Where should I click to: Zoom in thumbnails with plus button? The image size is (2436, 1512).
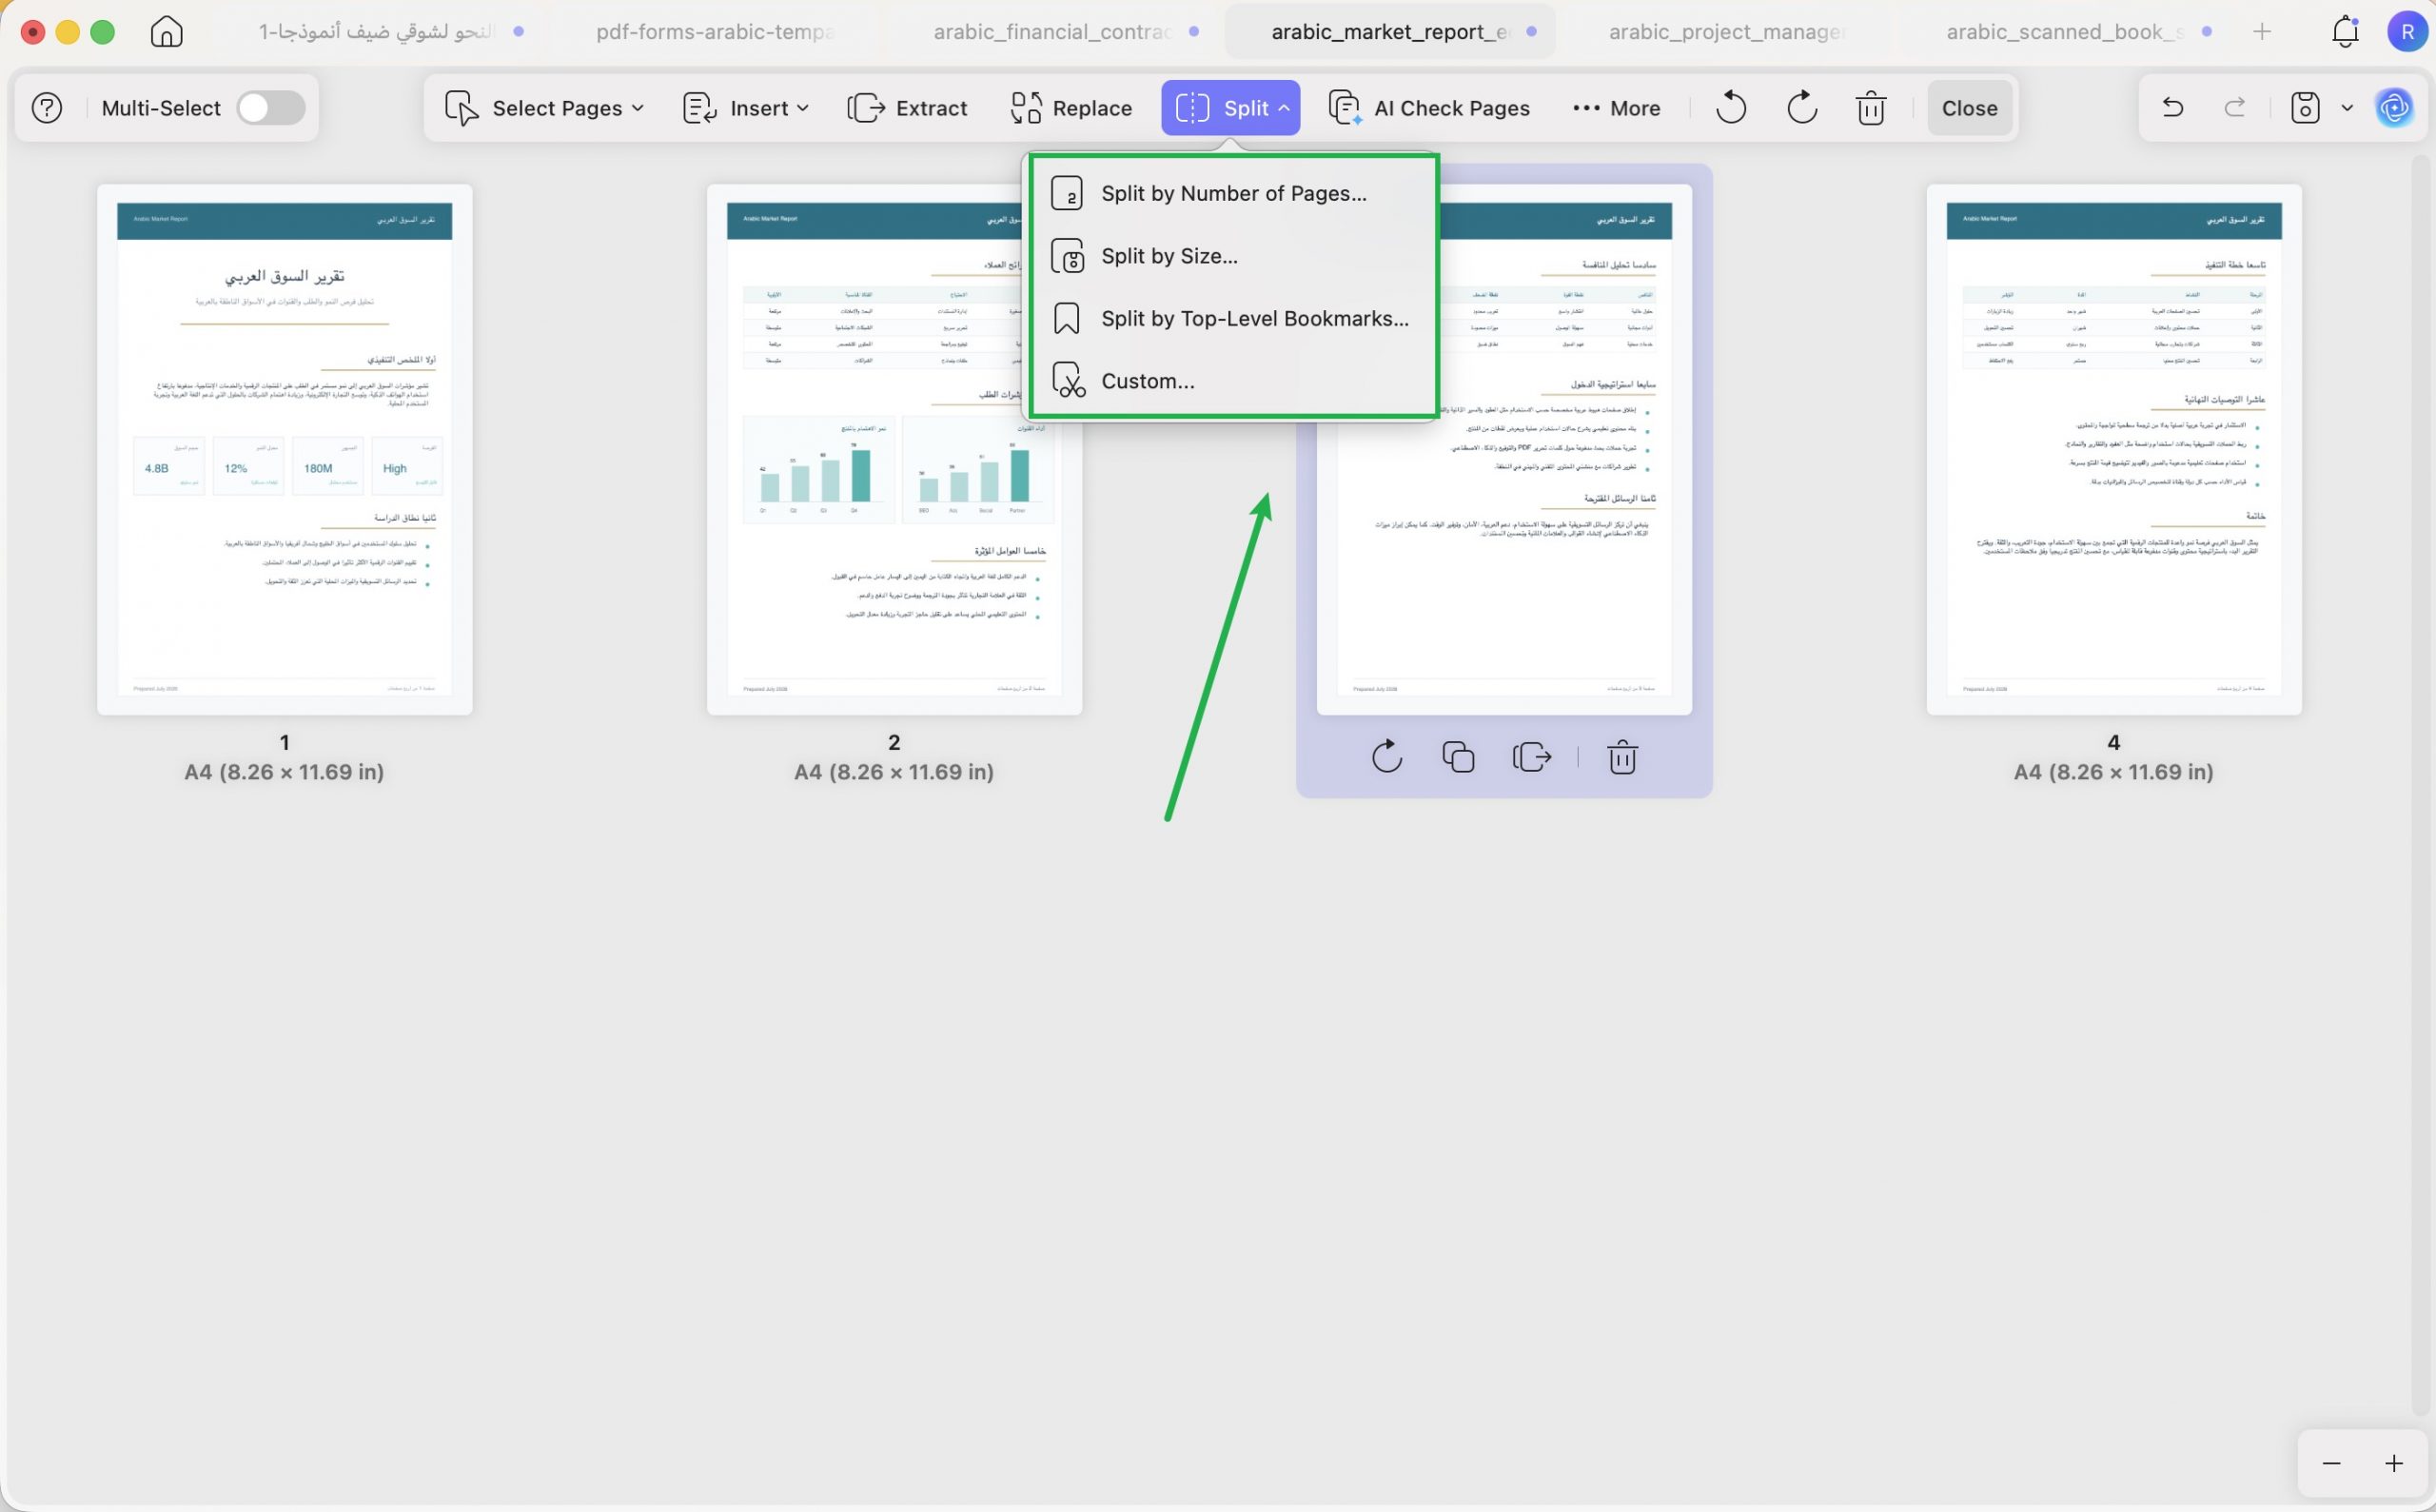click(2393, 1464)
